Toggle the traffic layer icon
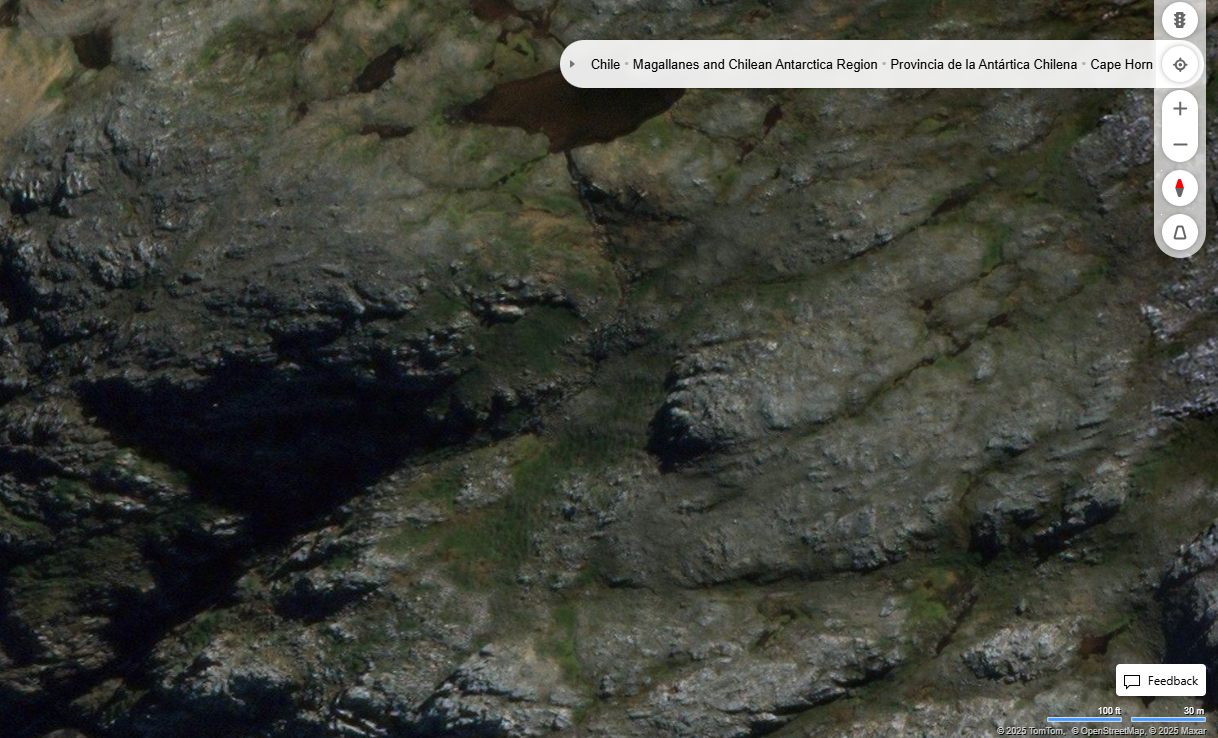 pyautogui.click(x=1180, y=20)
